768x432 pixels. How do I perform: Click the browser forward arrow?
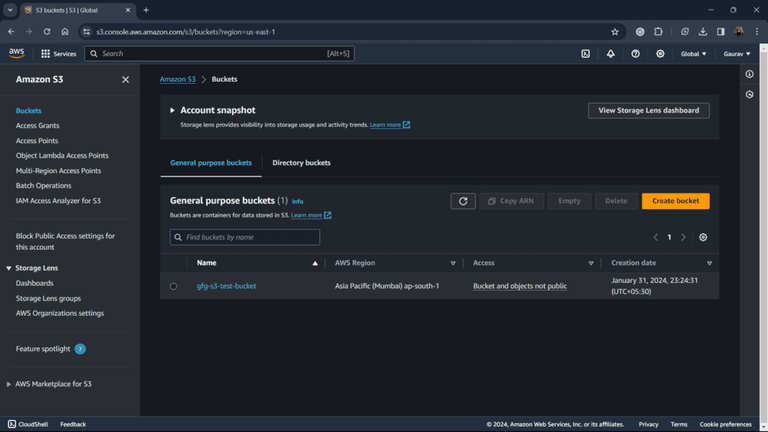28,32
